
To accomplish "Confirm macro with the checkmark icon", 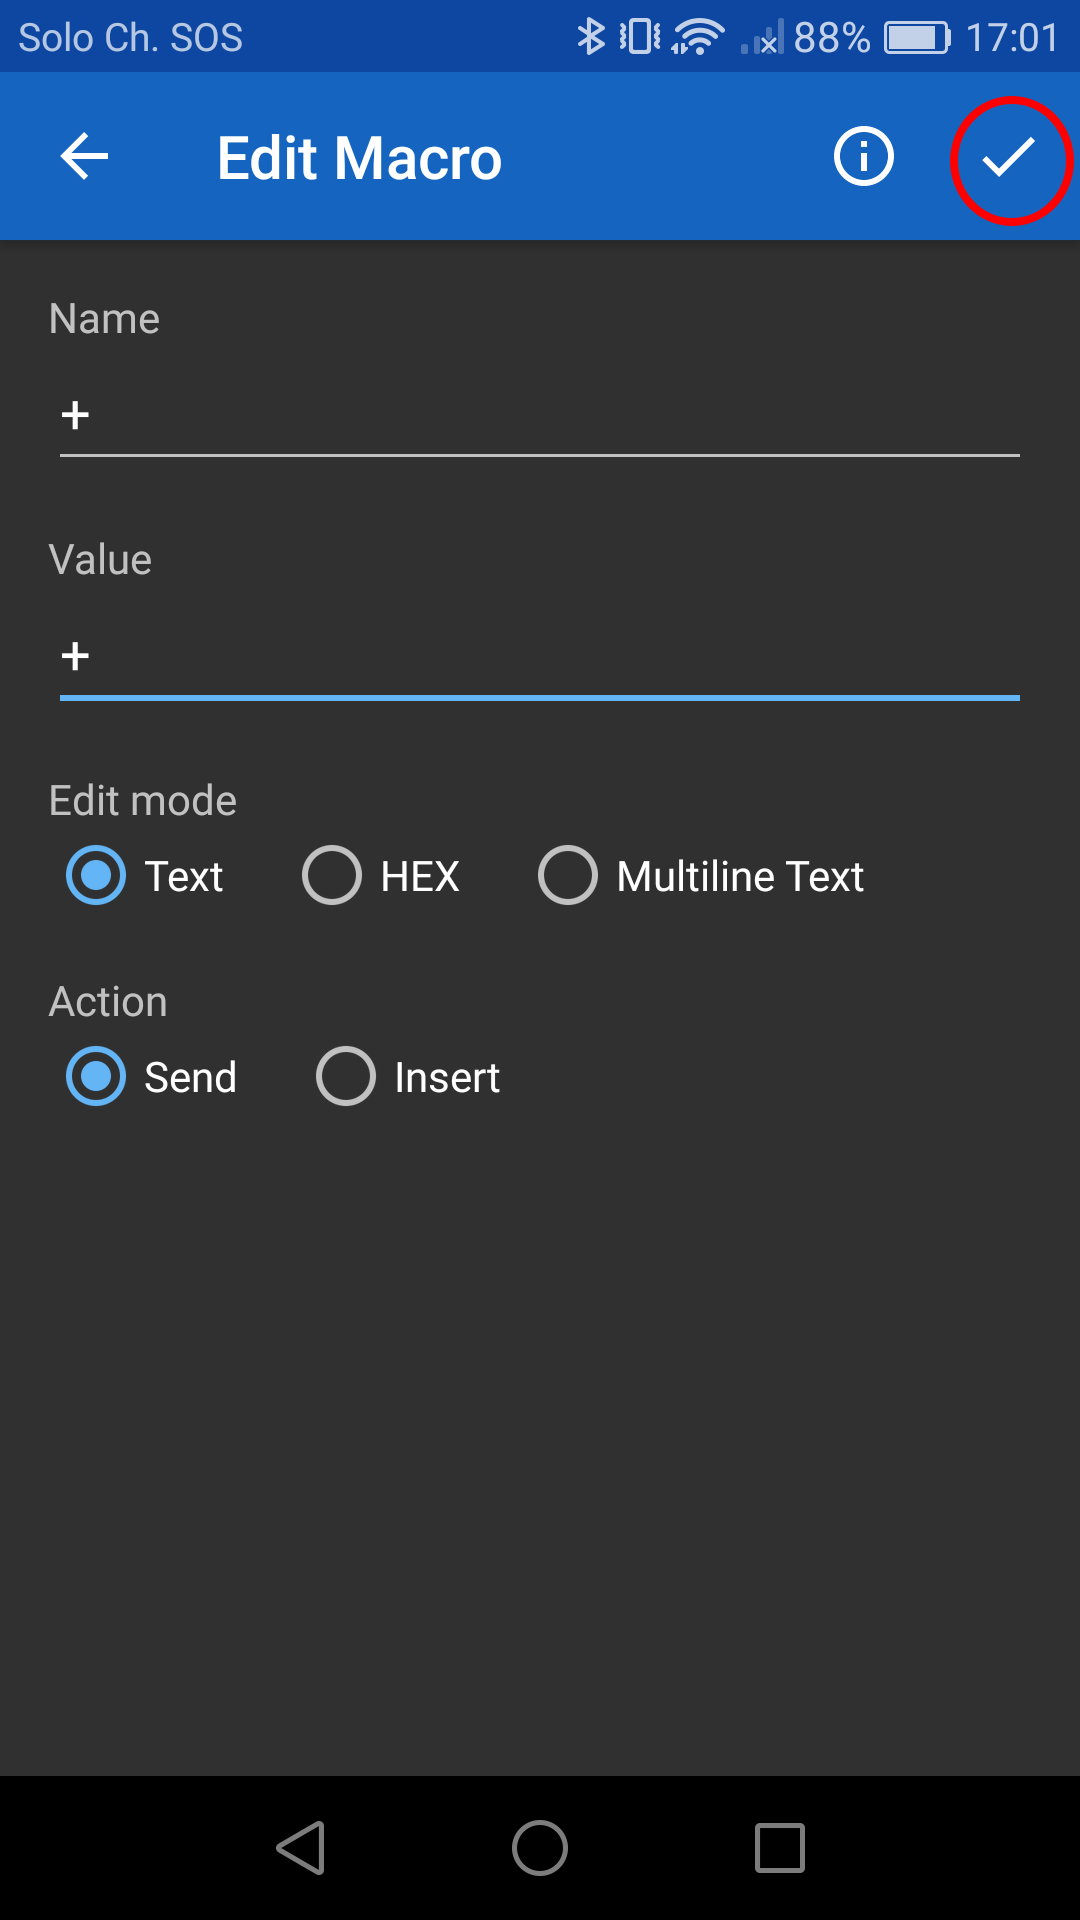I will 1008,158.
